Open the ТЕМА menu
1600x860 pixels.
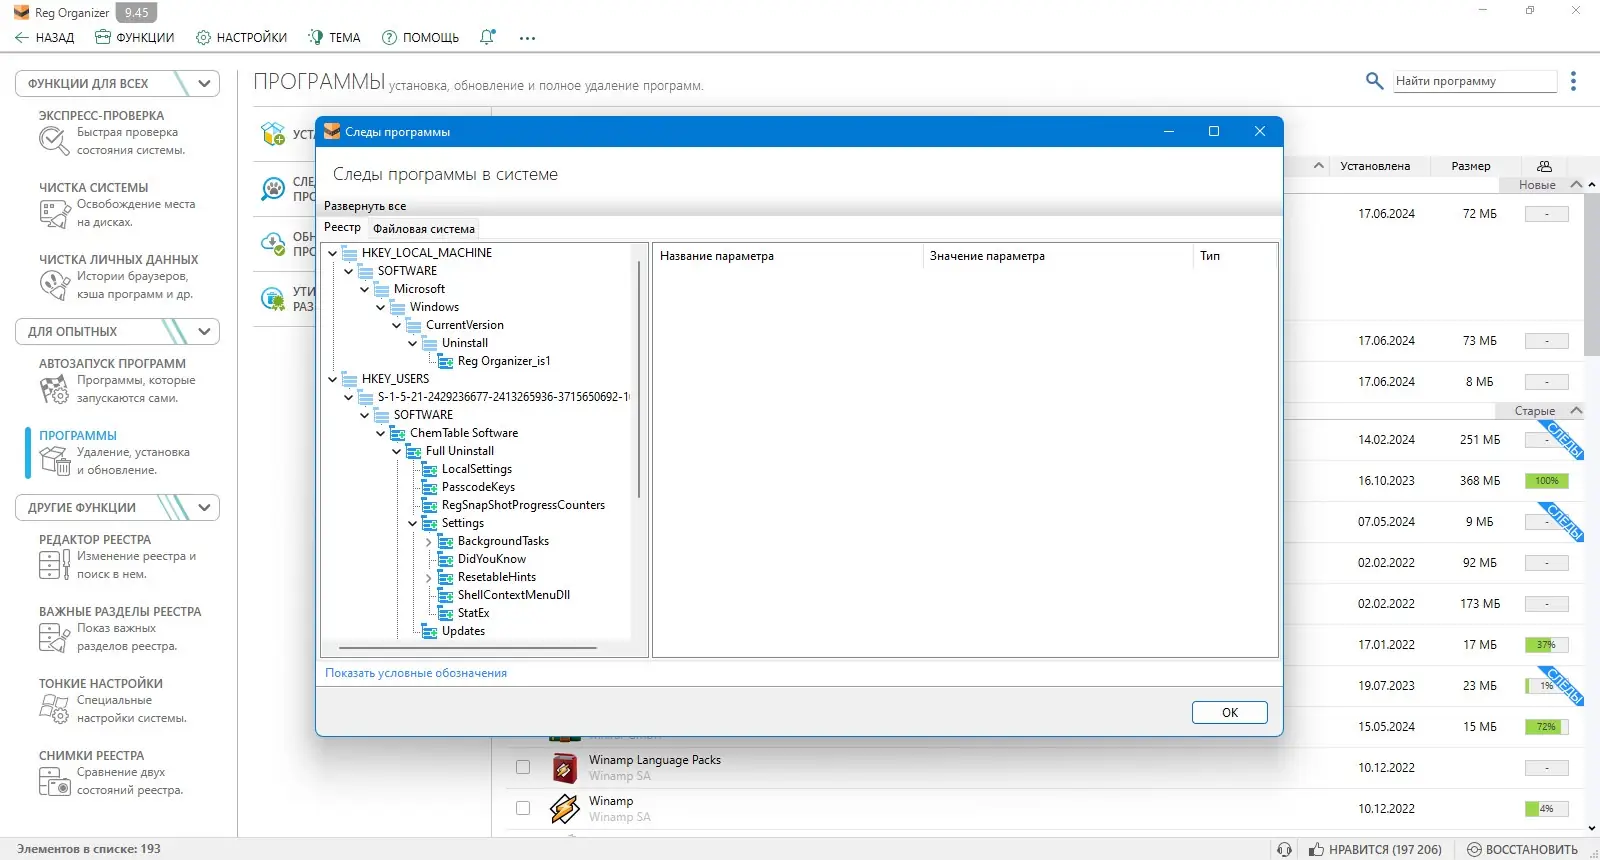click(x=334, y=37)
